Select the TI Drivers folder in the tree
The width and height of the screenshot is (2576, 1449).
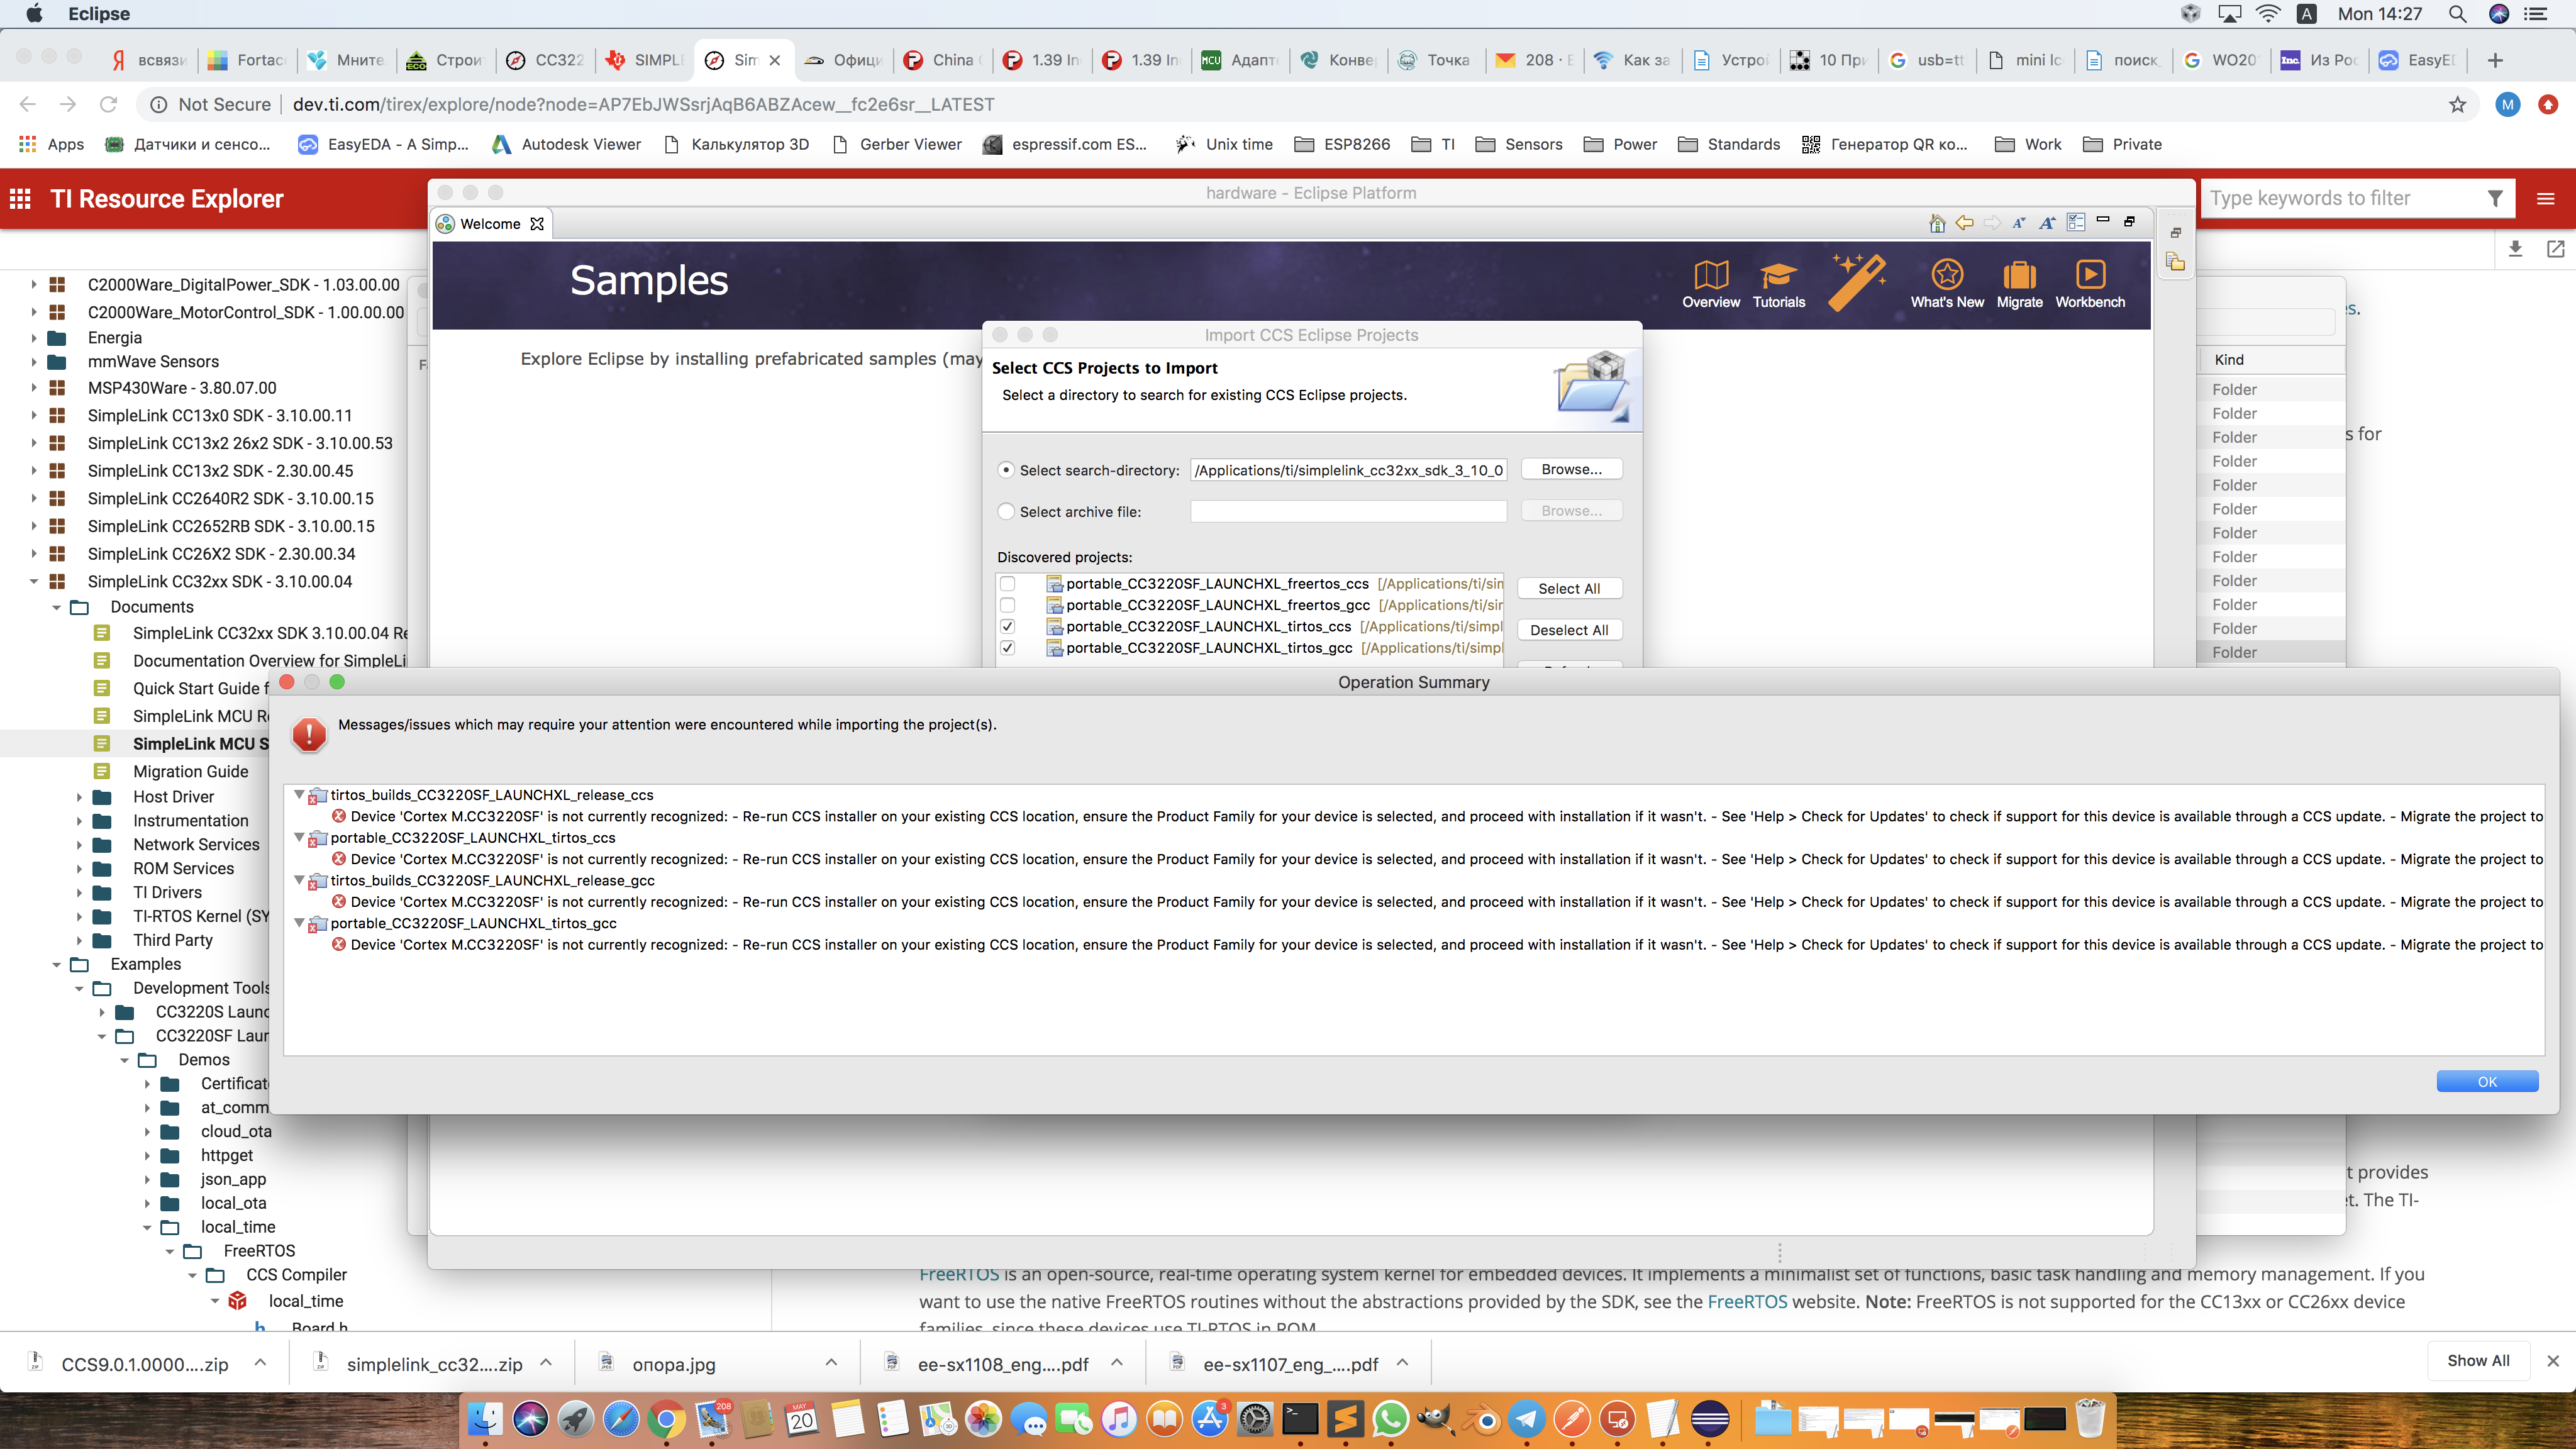167,892
